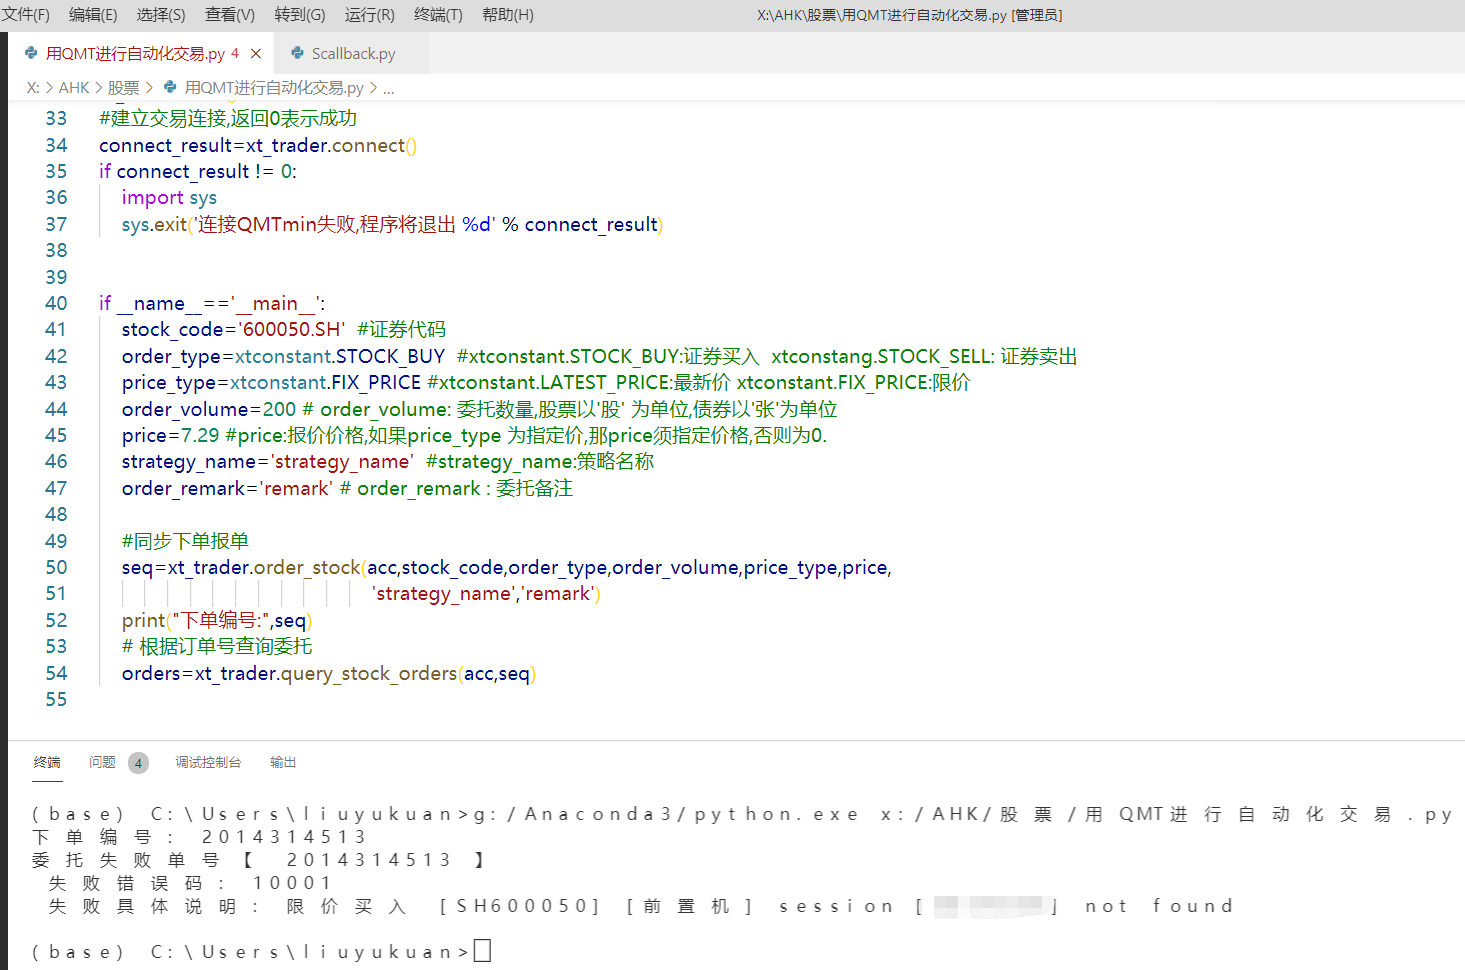This screenshot has height=970, width=1465.
Task: Open the 问题 panel
Action: (x=103, y=762)
